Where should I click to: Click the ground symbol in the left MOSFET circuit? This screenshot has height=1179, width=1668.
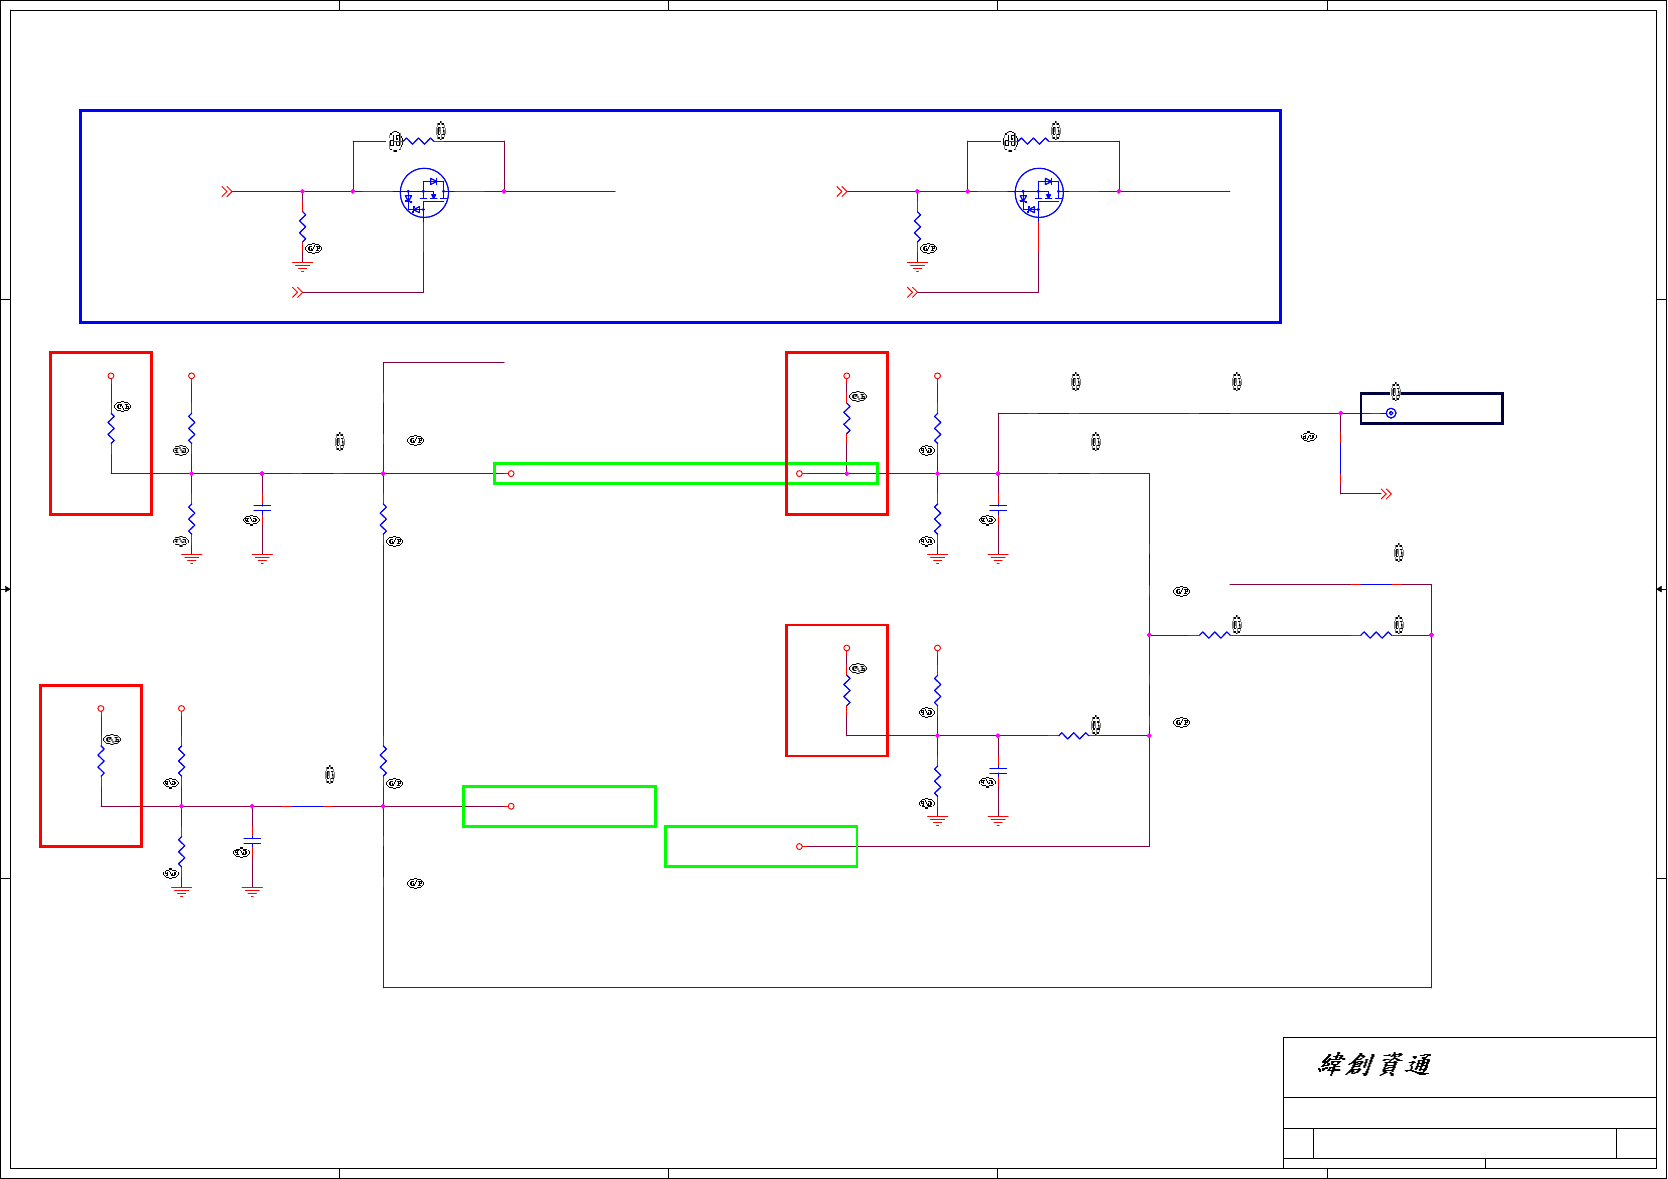coord(302,266)
